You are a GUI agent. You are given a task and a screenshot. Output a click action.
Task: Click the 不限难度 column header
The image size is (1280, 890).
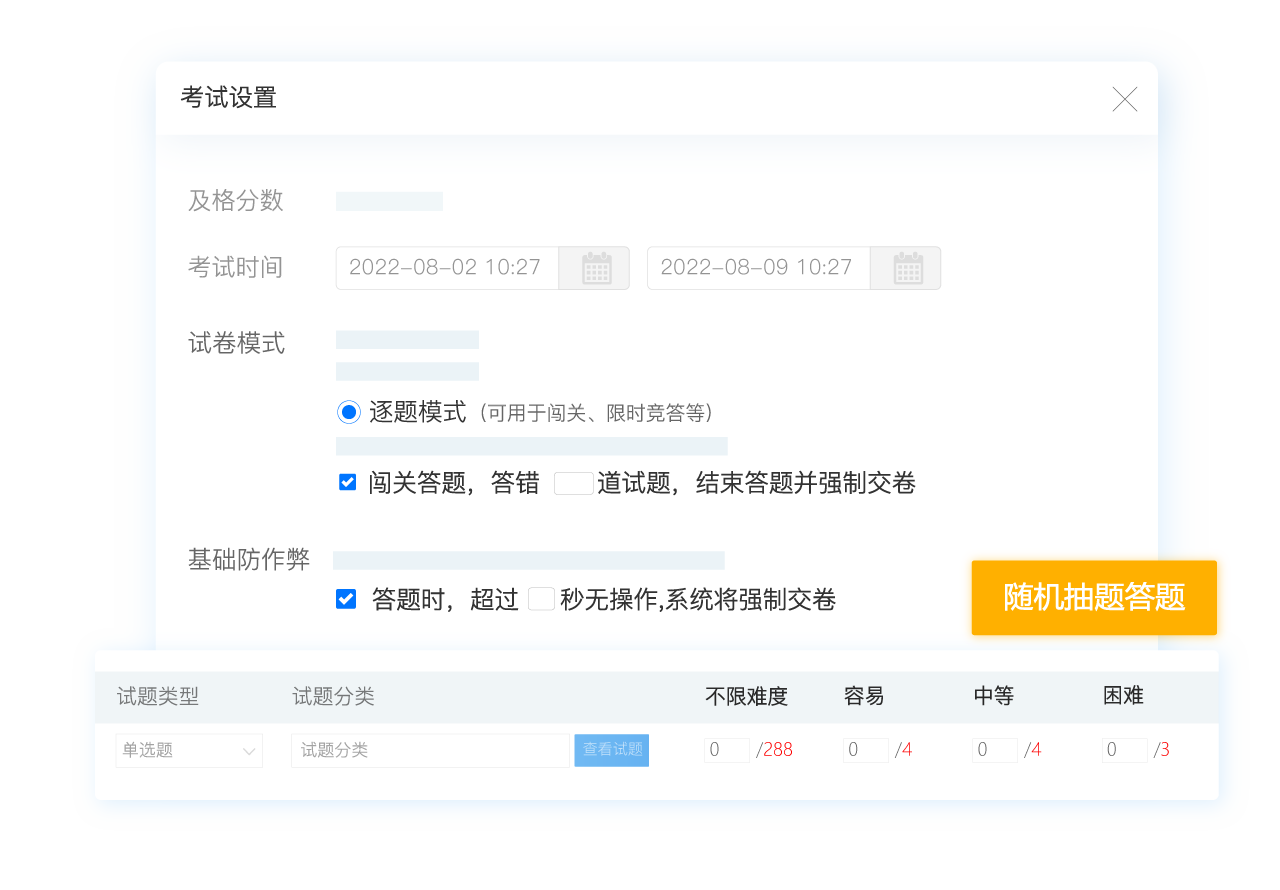747,697
